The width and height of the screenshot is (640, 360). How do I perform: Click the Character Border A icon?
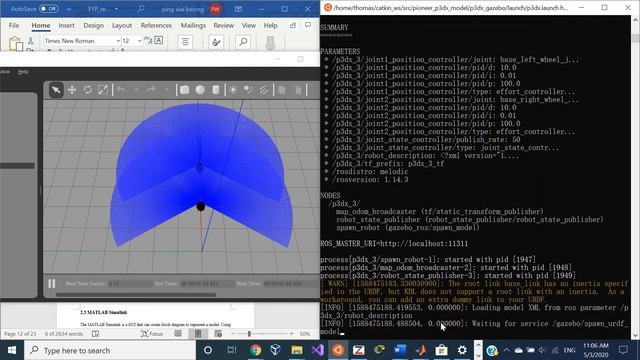click(158, 40)
